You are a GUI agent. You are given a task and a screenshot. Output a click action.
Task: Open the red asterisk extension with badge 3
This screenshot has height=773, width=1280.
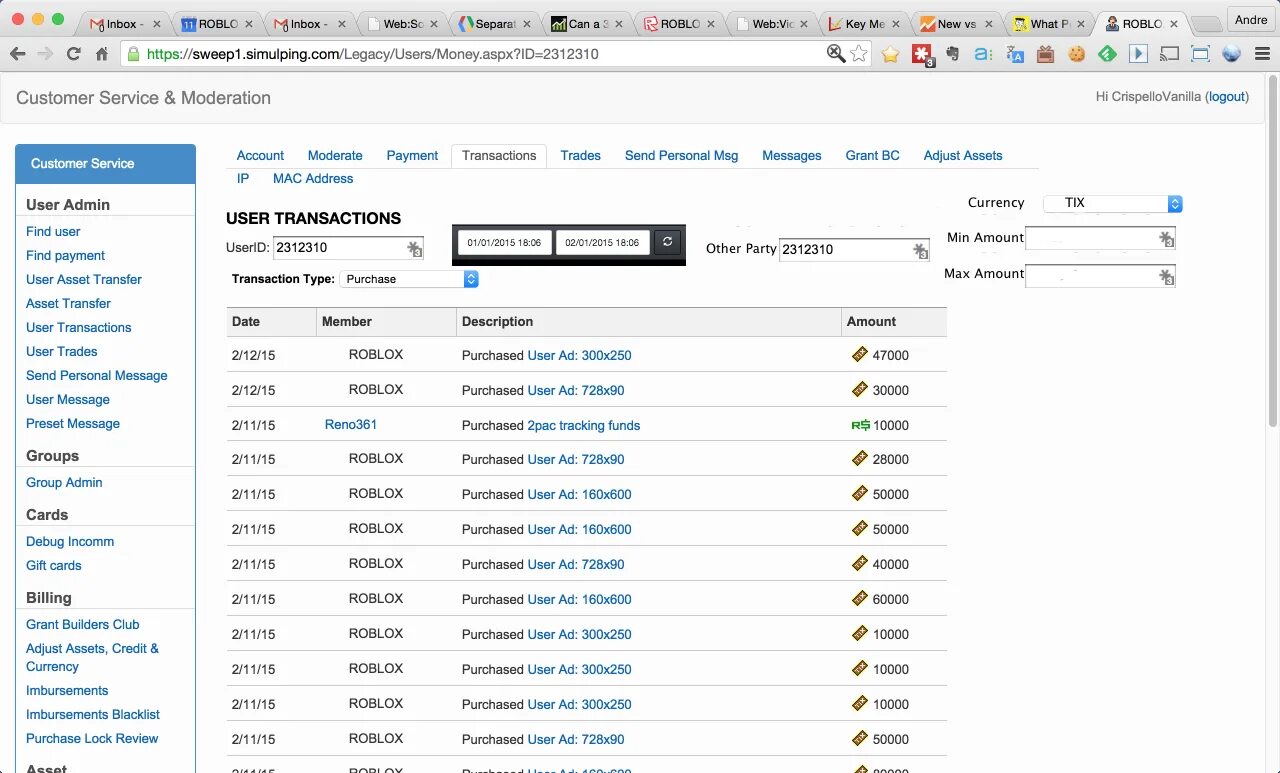(x=922, y=54)
